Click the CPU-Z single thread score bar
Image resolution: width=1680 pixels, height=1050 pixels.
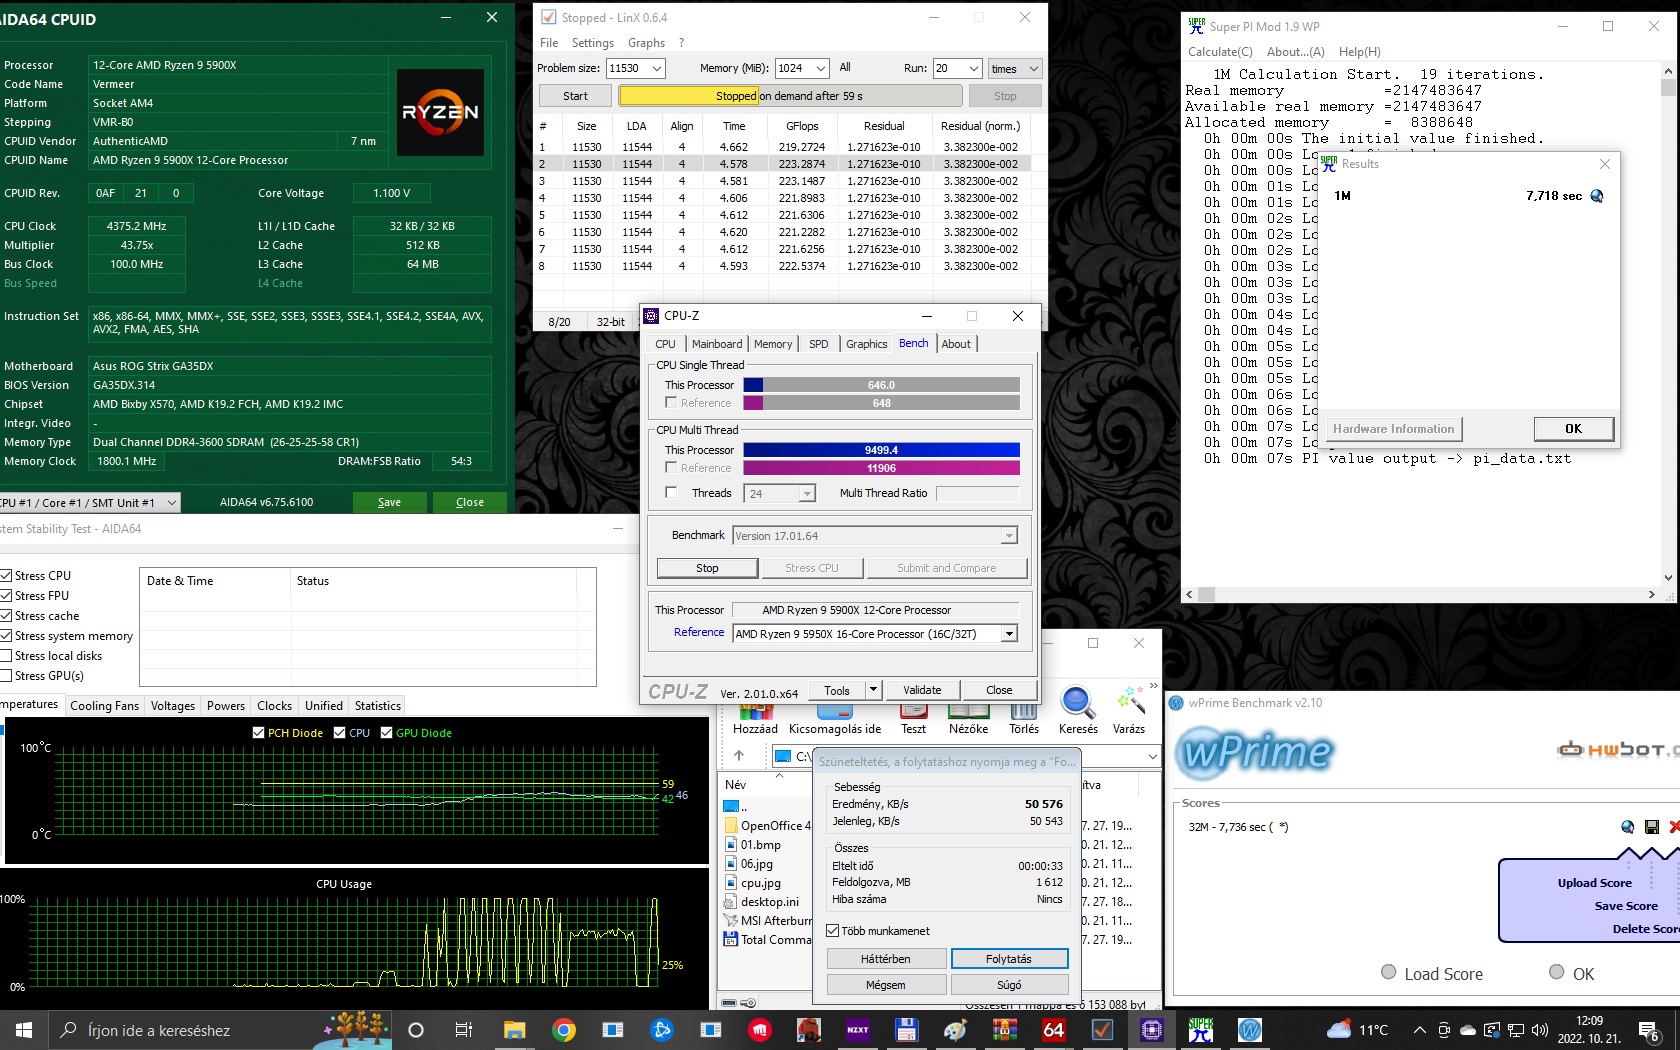point(881,385)
